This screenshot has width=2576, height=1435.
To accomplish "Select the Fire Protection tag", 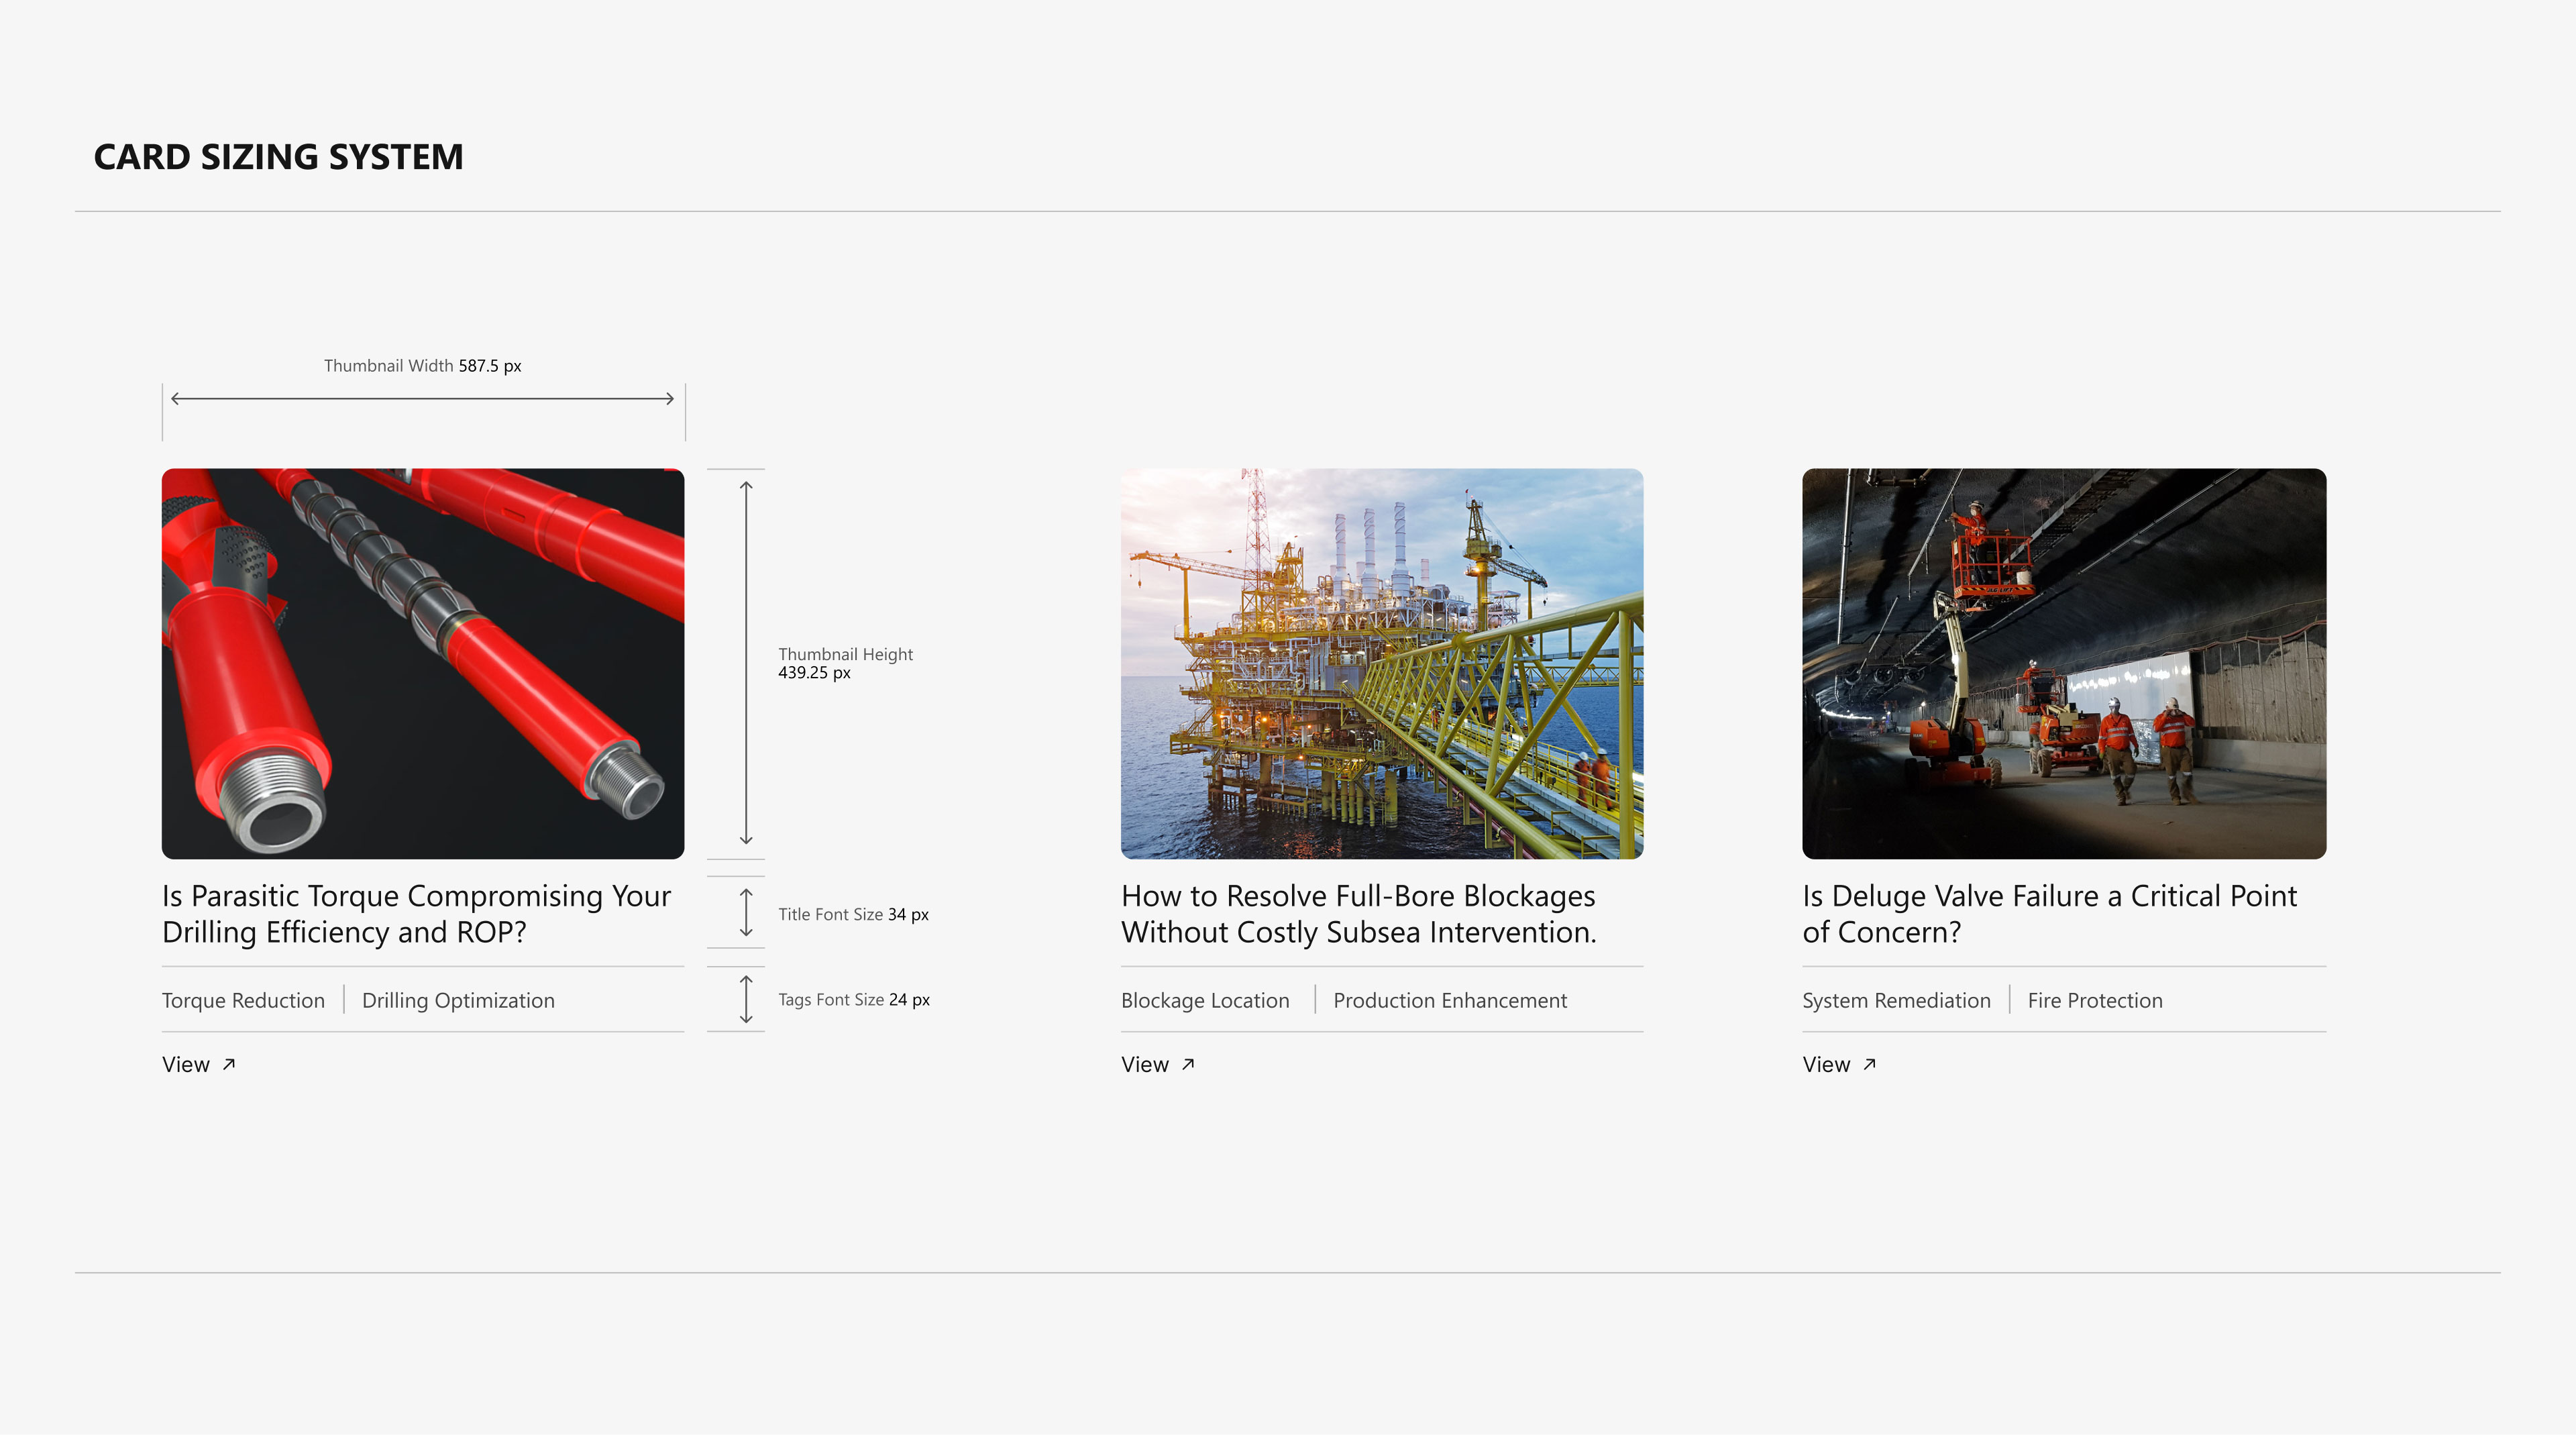I will pos(2095,1000).
